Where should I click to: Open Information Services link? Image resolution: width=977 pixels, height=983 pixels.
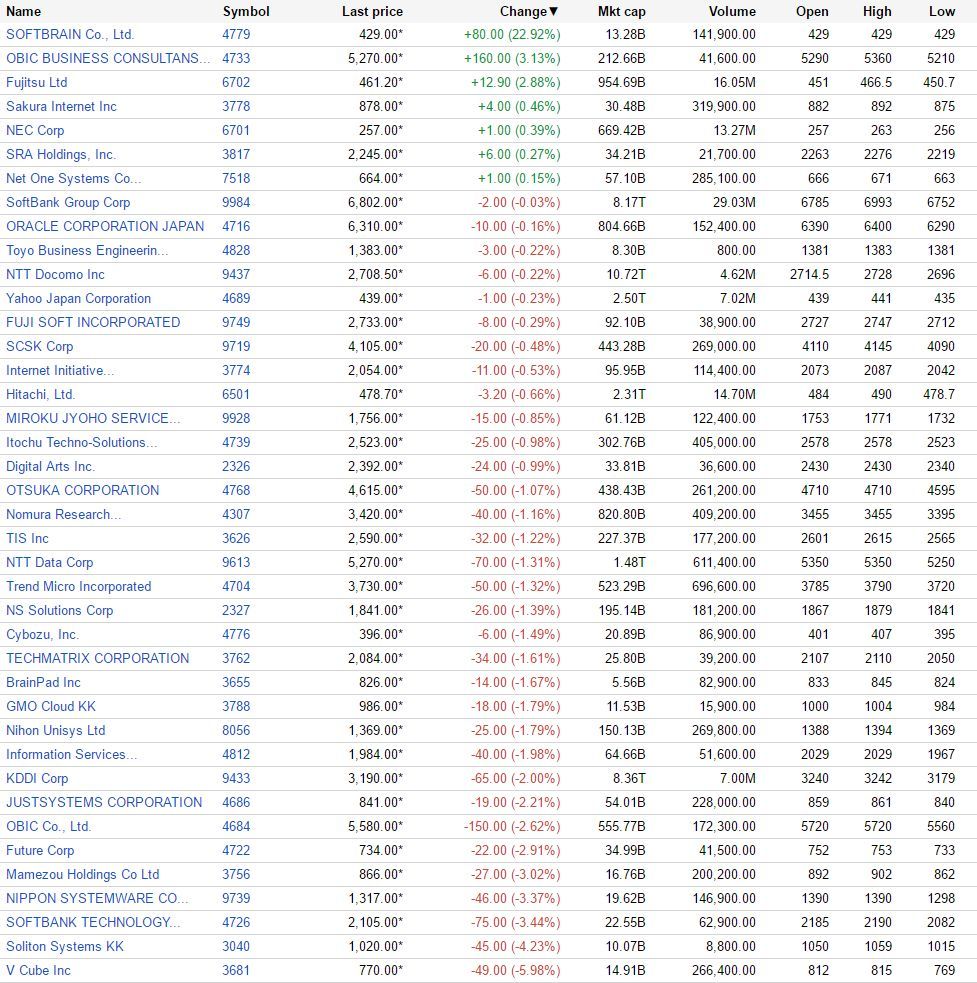tap(71, 754)
